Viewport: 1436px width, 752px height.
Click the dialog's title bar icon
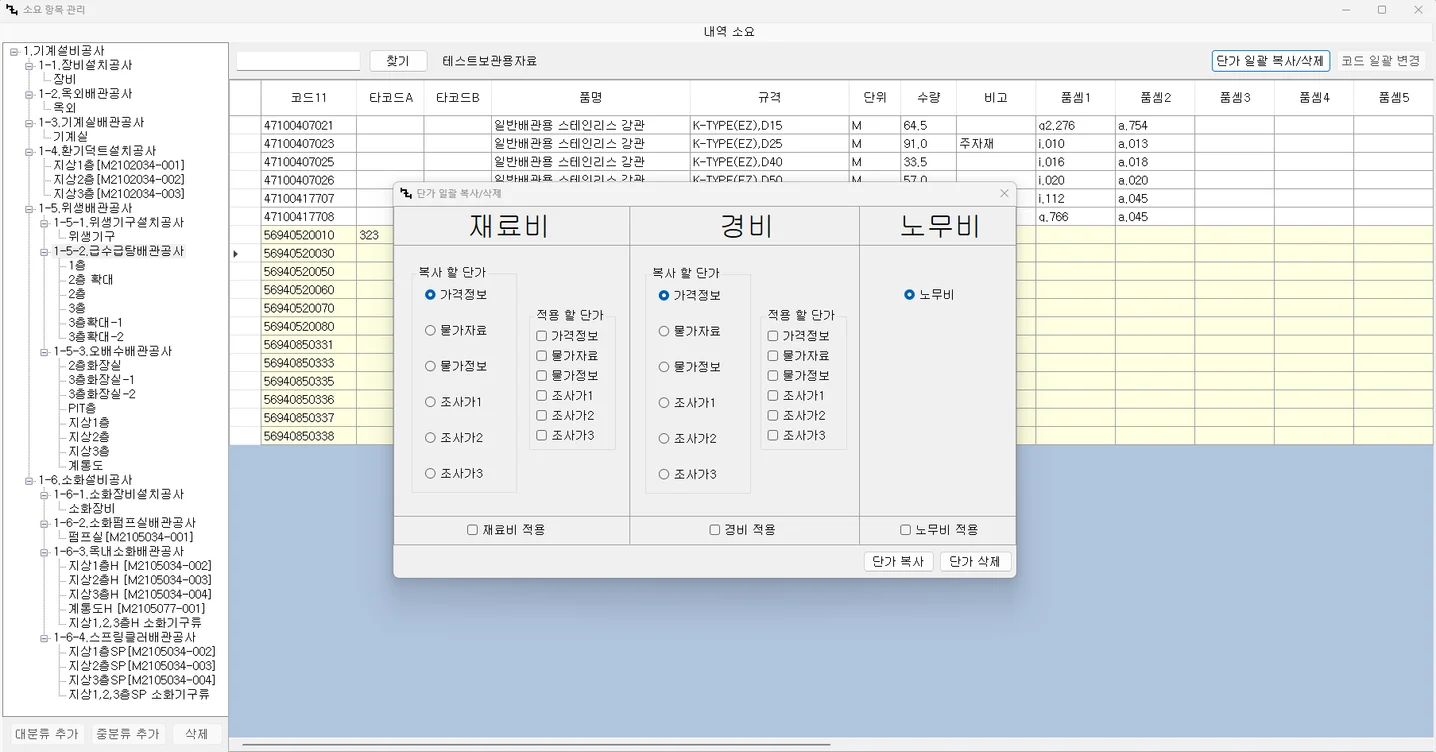pos(406,193)
